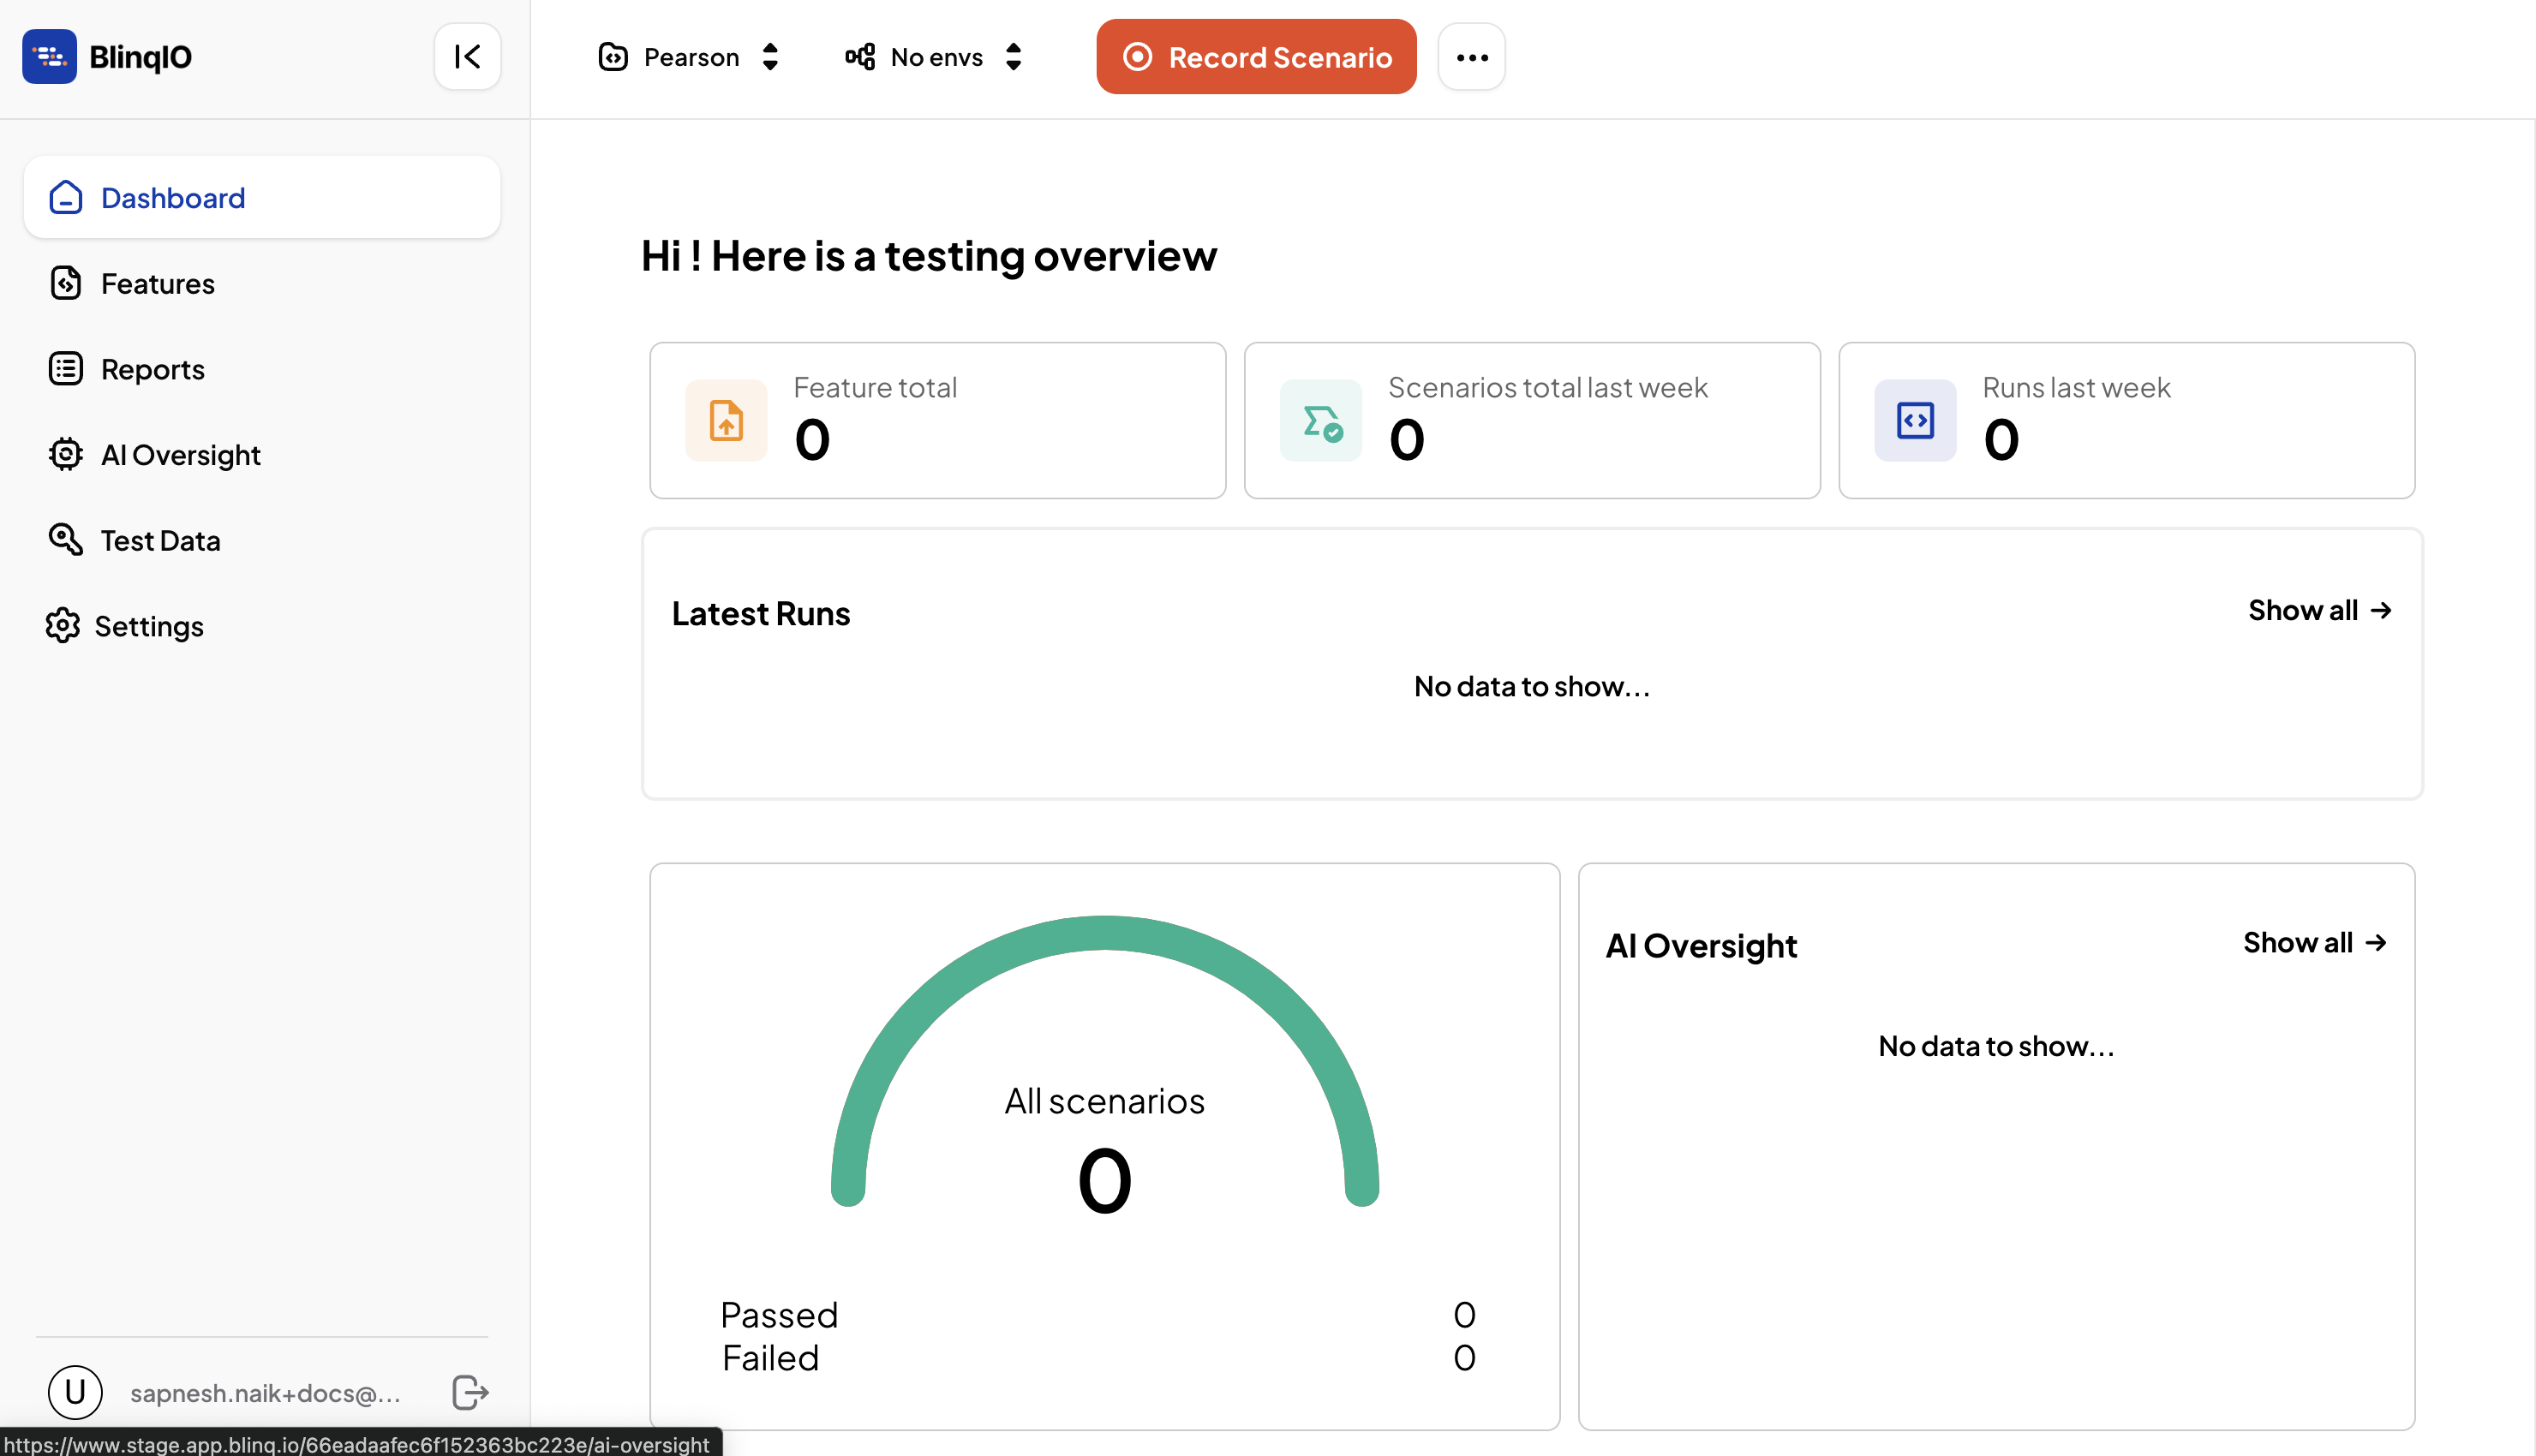Click the Runs last week code icon
Image resolution: width=2536 pixels, height=1456 pixels.
[x=1915, y=420]
